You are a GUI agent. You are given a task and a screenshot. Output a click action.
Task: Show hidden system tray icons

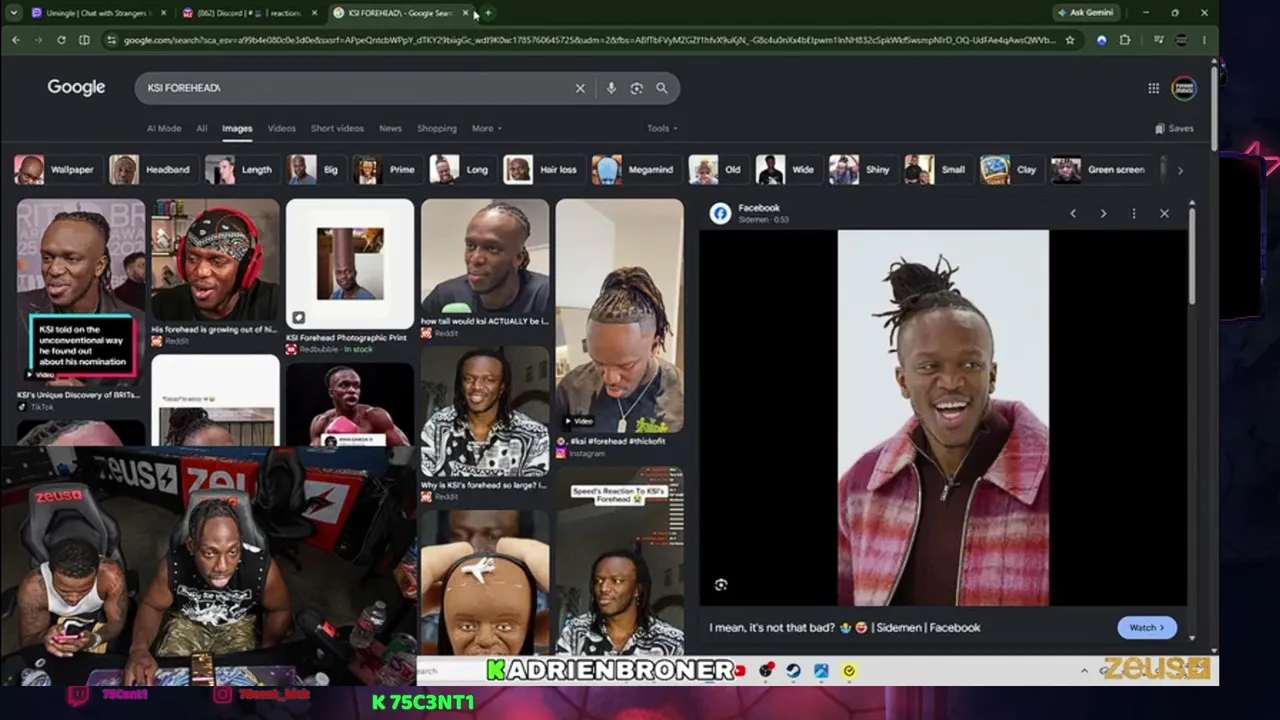[1084, 671]
